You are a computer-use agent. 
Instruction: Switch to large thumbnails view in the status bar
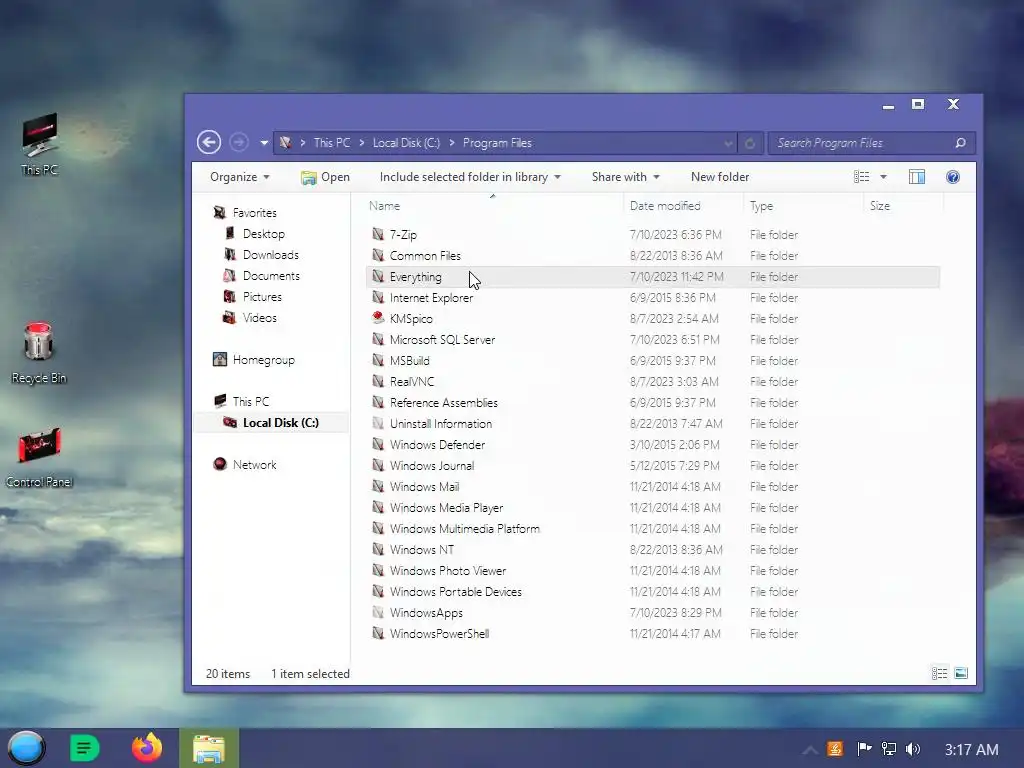[961, 673]
